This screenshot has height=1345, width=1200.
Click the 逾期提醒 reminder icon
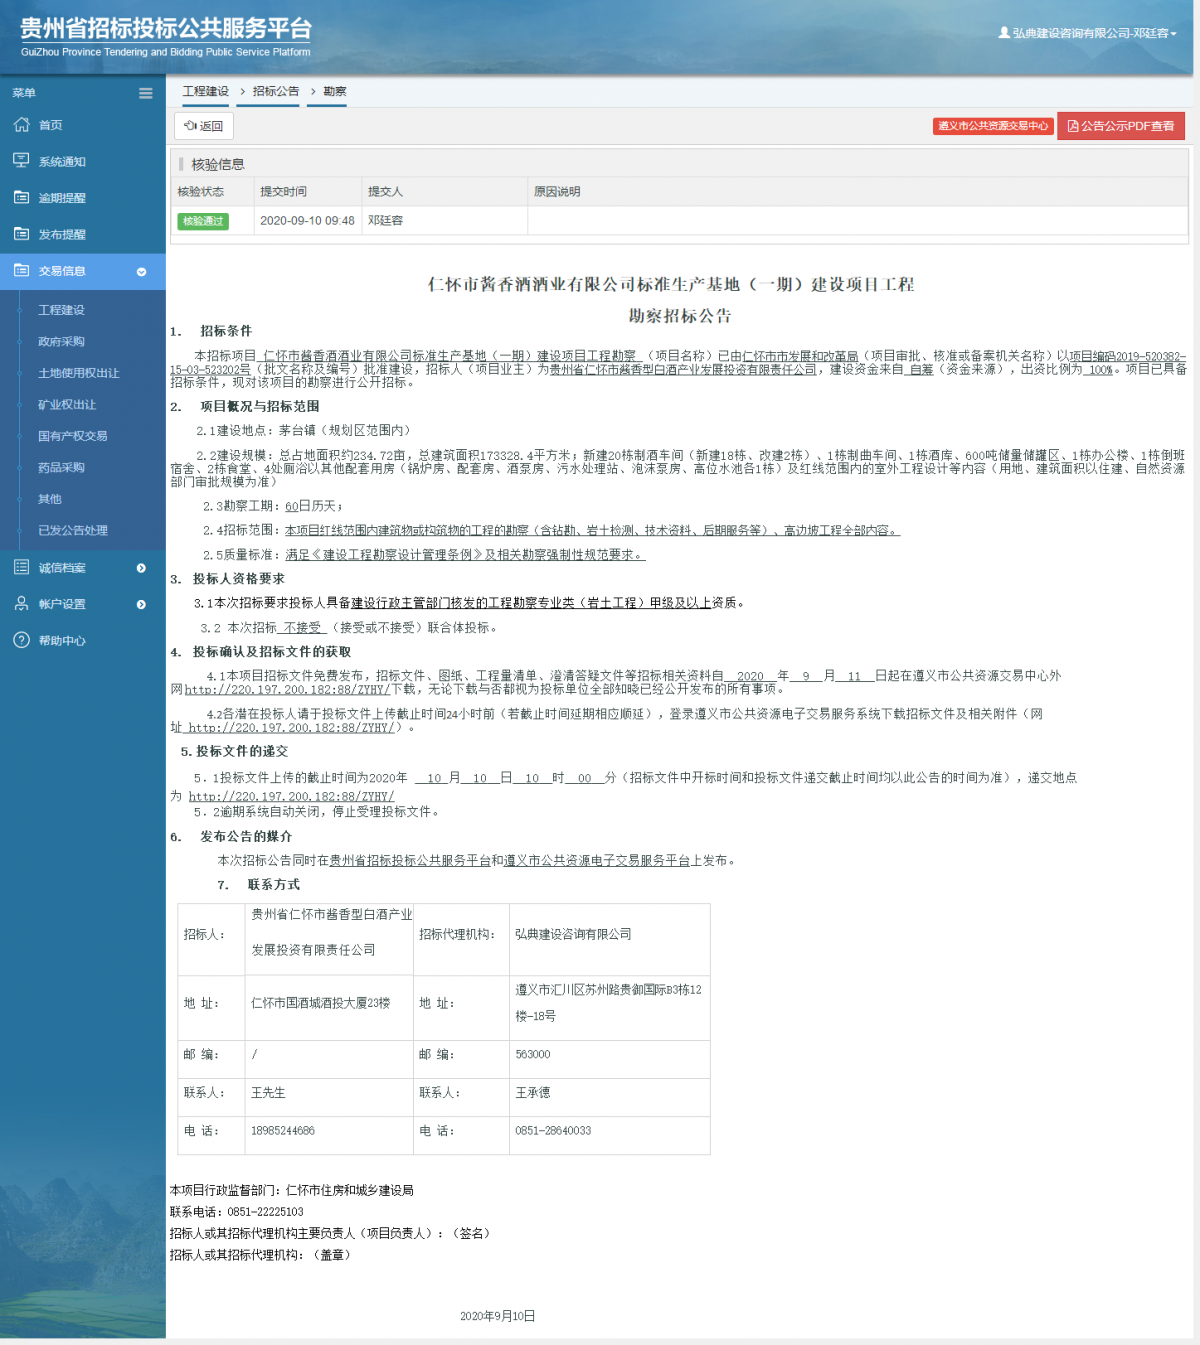[x=21, y=197]
